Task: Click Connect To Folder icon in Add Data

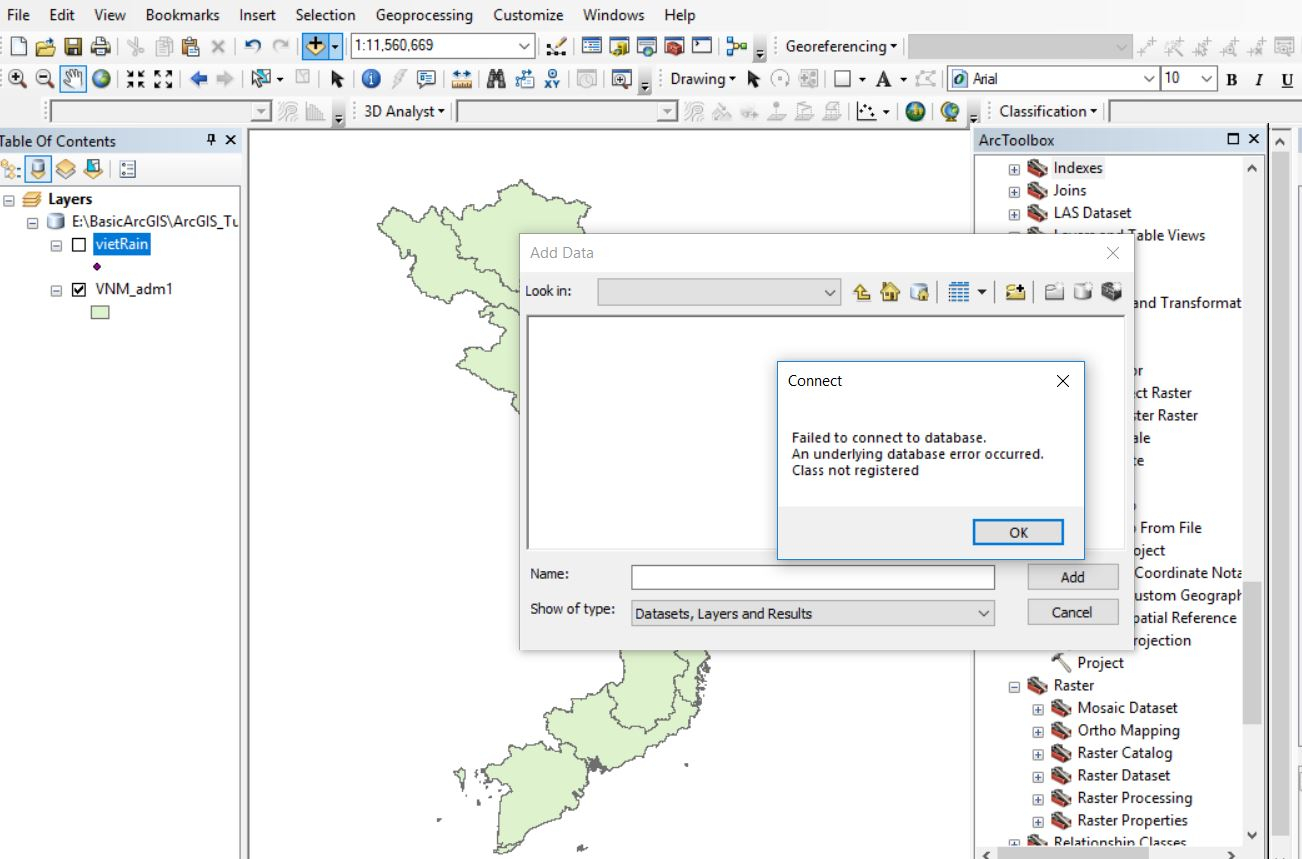Action: (1015, 292)
